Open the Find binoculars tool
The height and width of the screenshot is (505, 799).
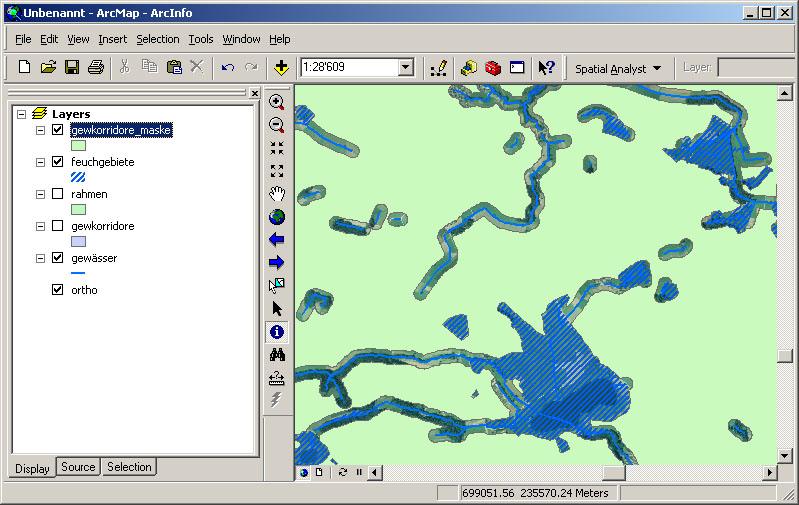277,355
